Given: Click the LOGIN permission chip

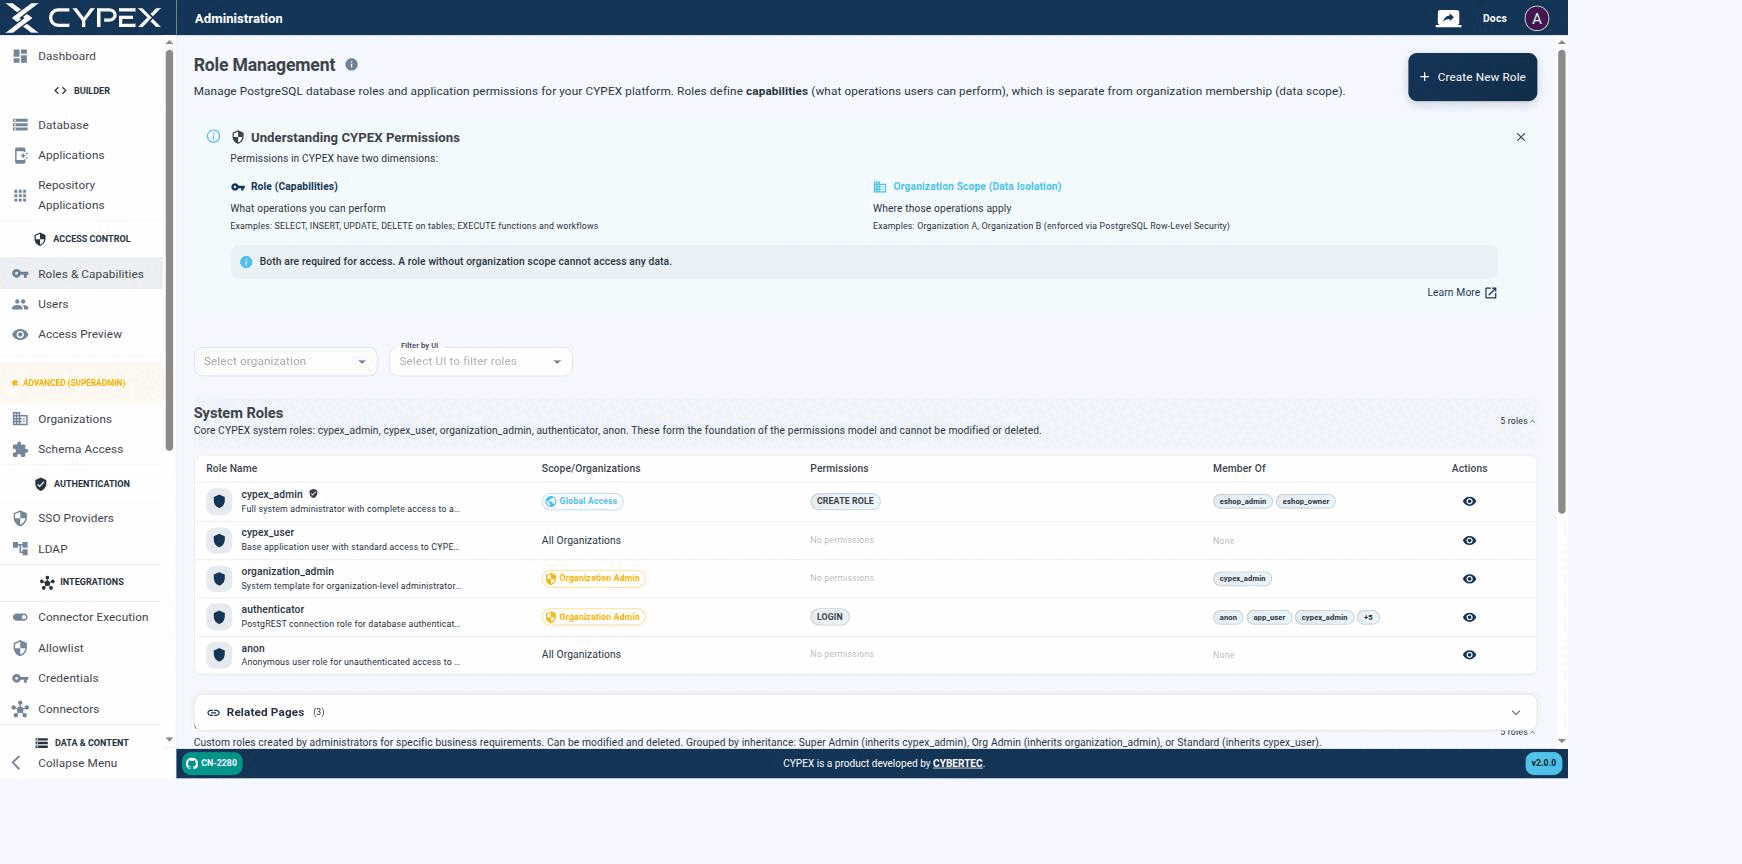Looking at the screenshot, I should [829, 617].
